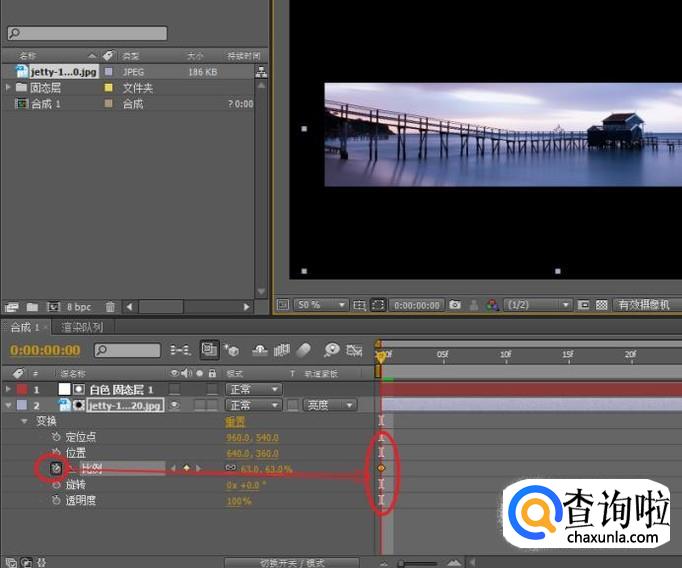682x568 pixels.
Task: Click the scale constrain proportions link icon
Action: tap(229, 468)
